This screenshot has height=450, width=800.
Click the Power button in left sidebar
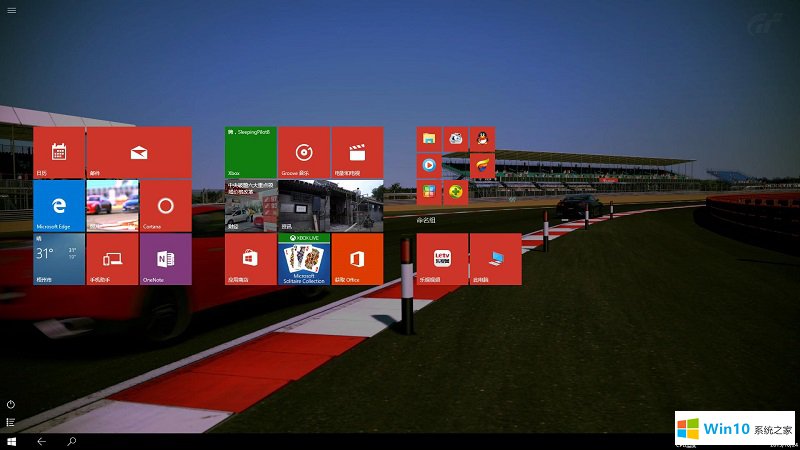click(x=11, y=405)
